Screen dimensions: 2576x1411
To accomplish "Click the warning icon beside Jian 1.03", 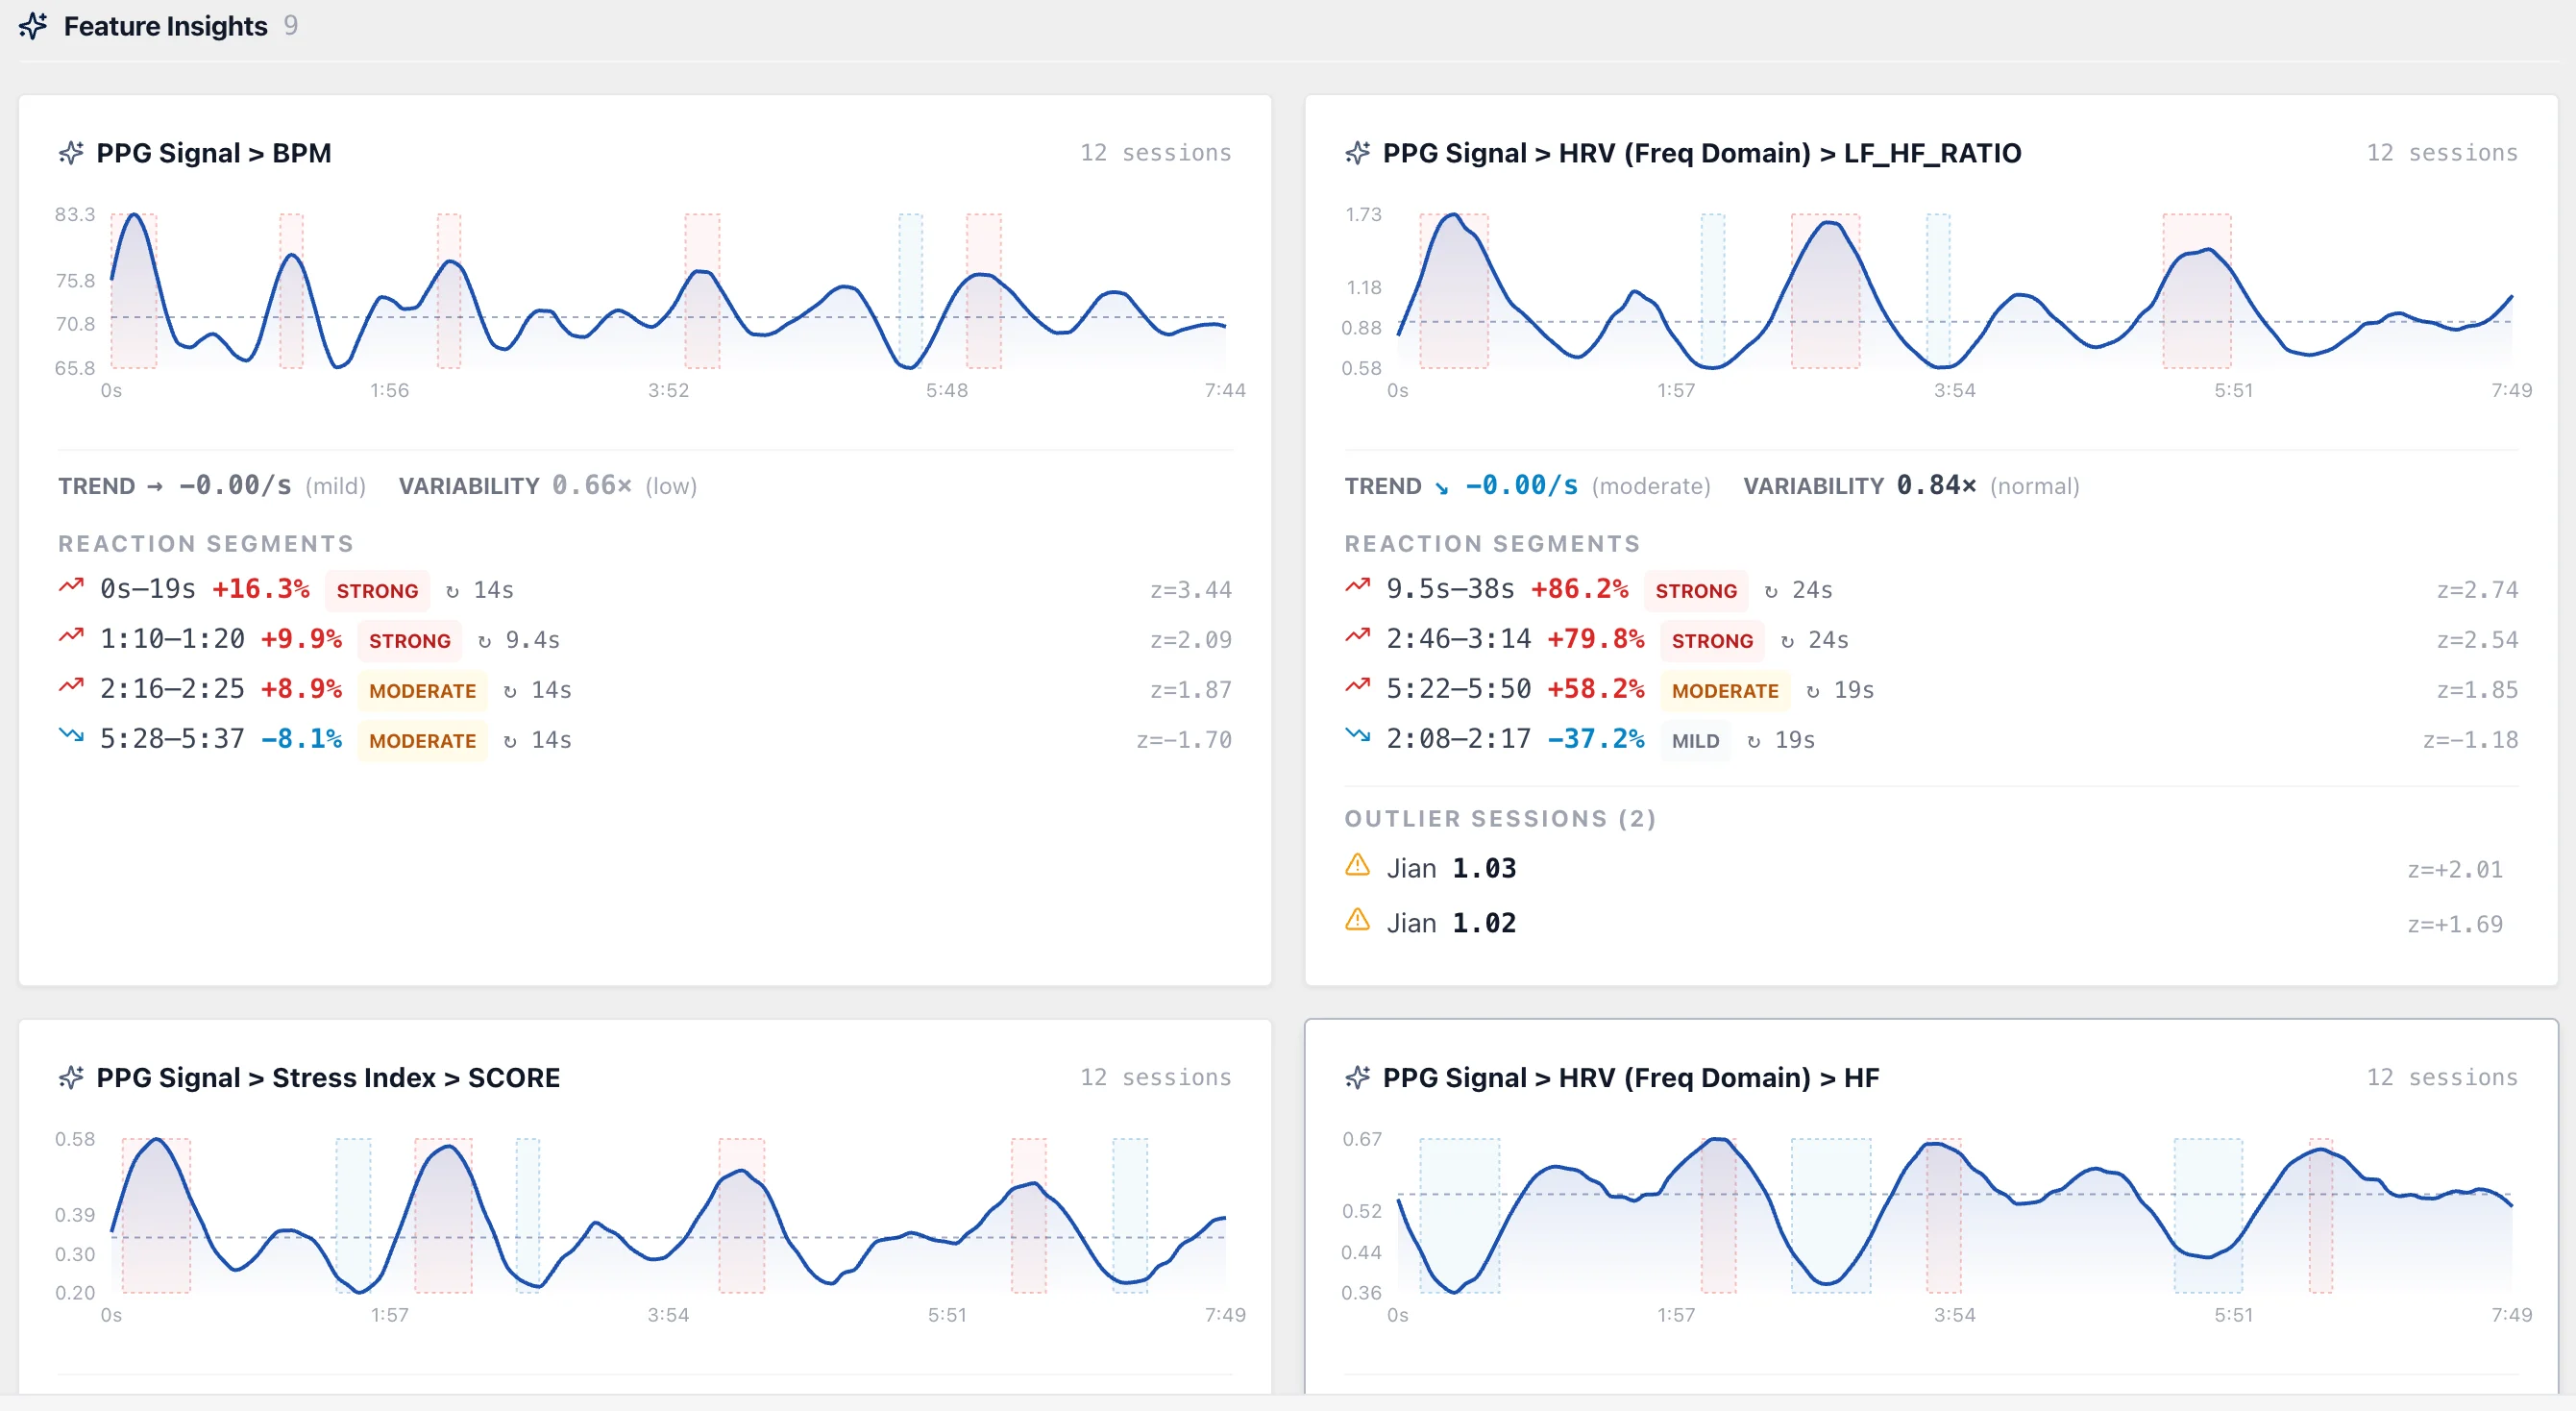I will tap(1357, 865).
